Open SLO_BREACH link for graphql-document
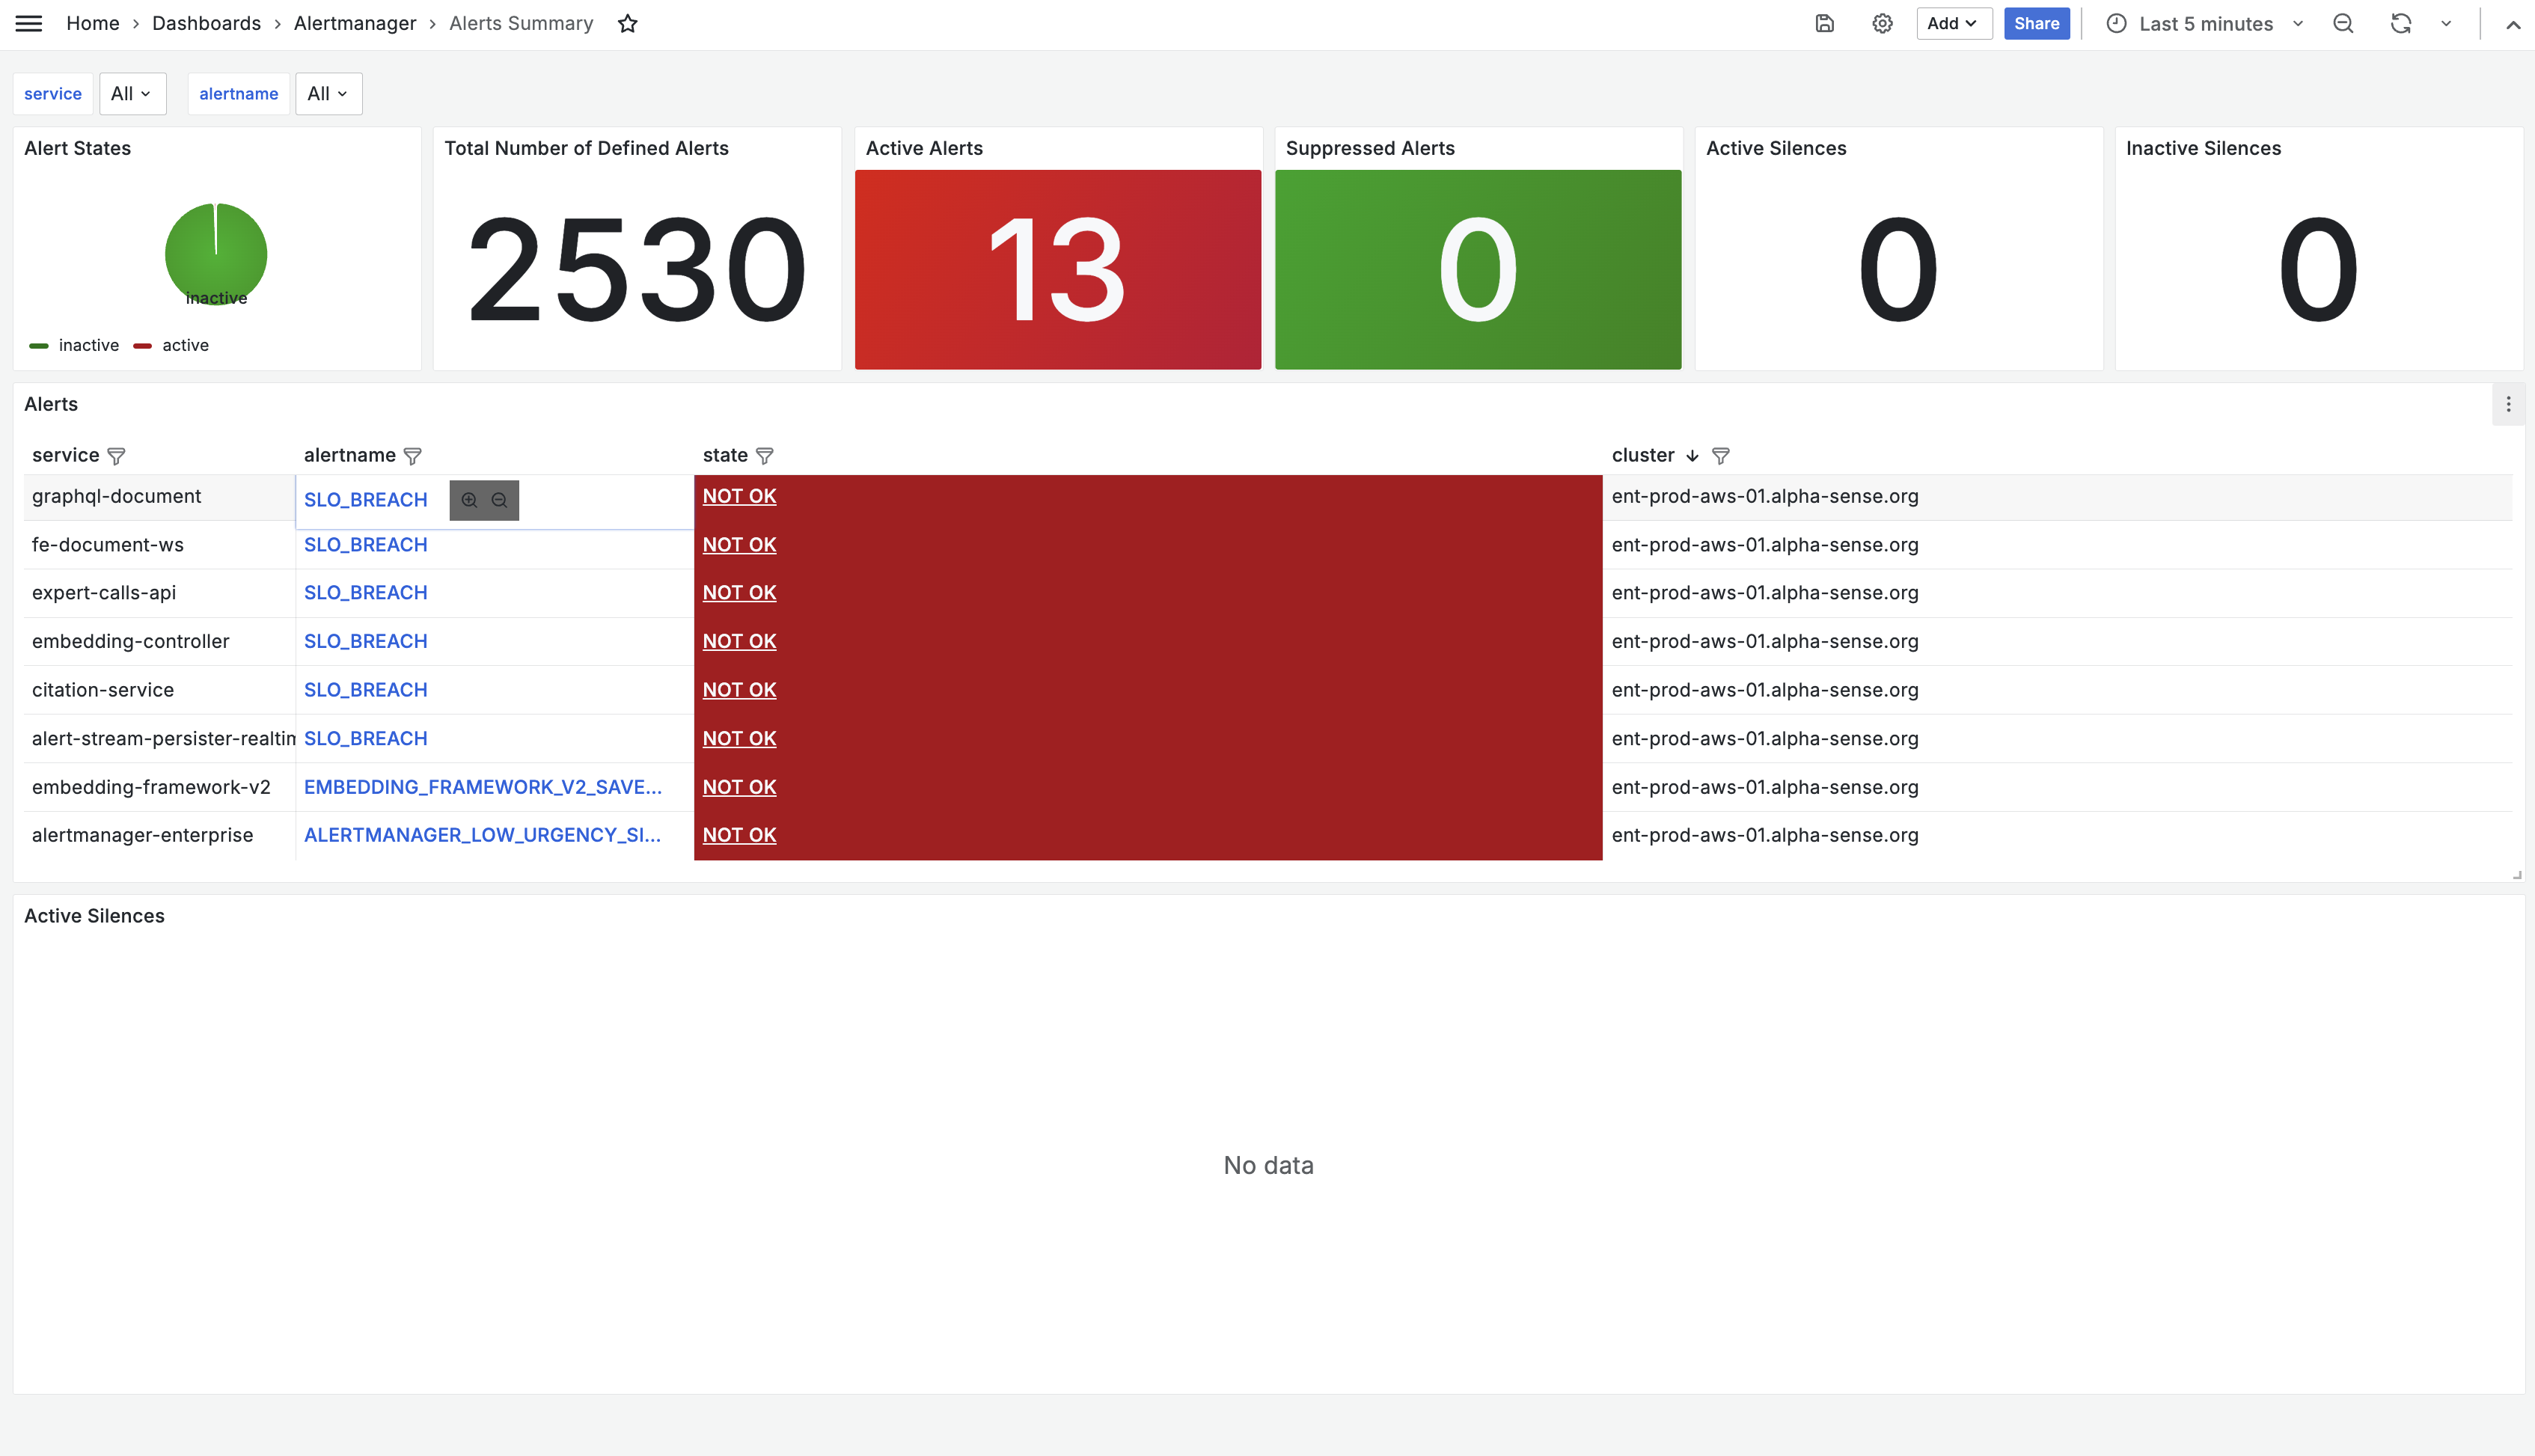 [365, 500]
